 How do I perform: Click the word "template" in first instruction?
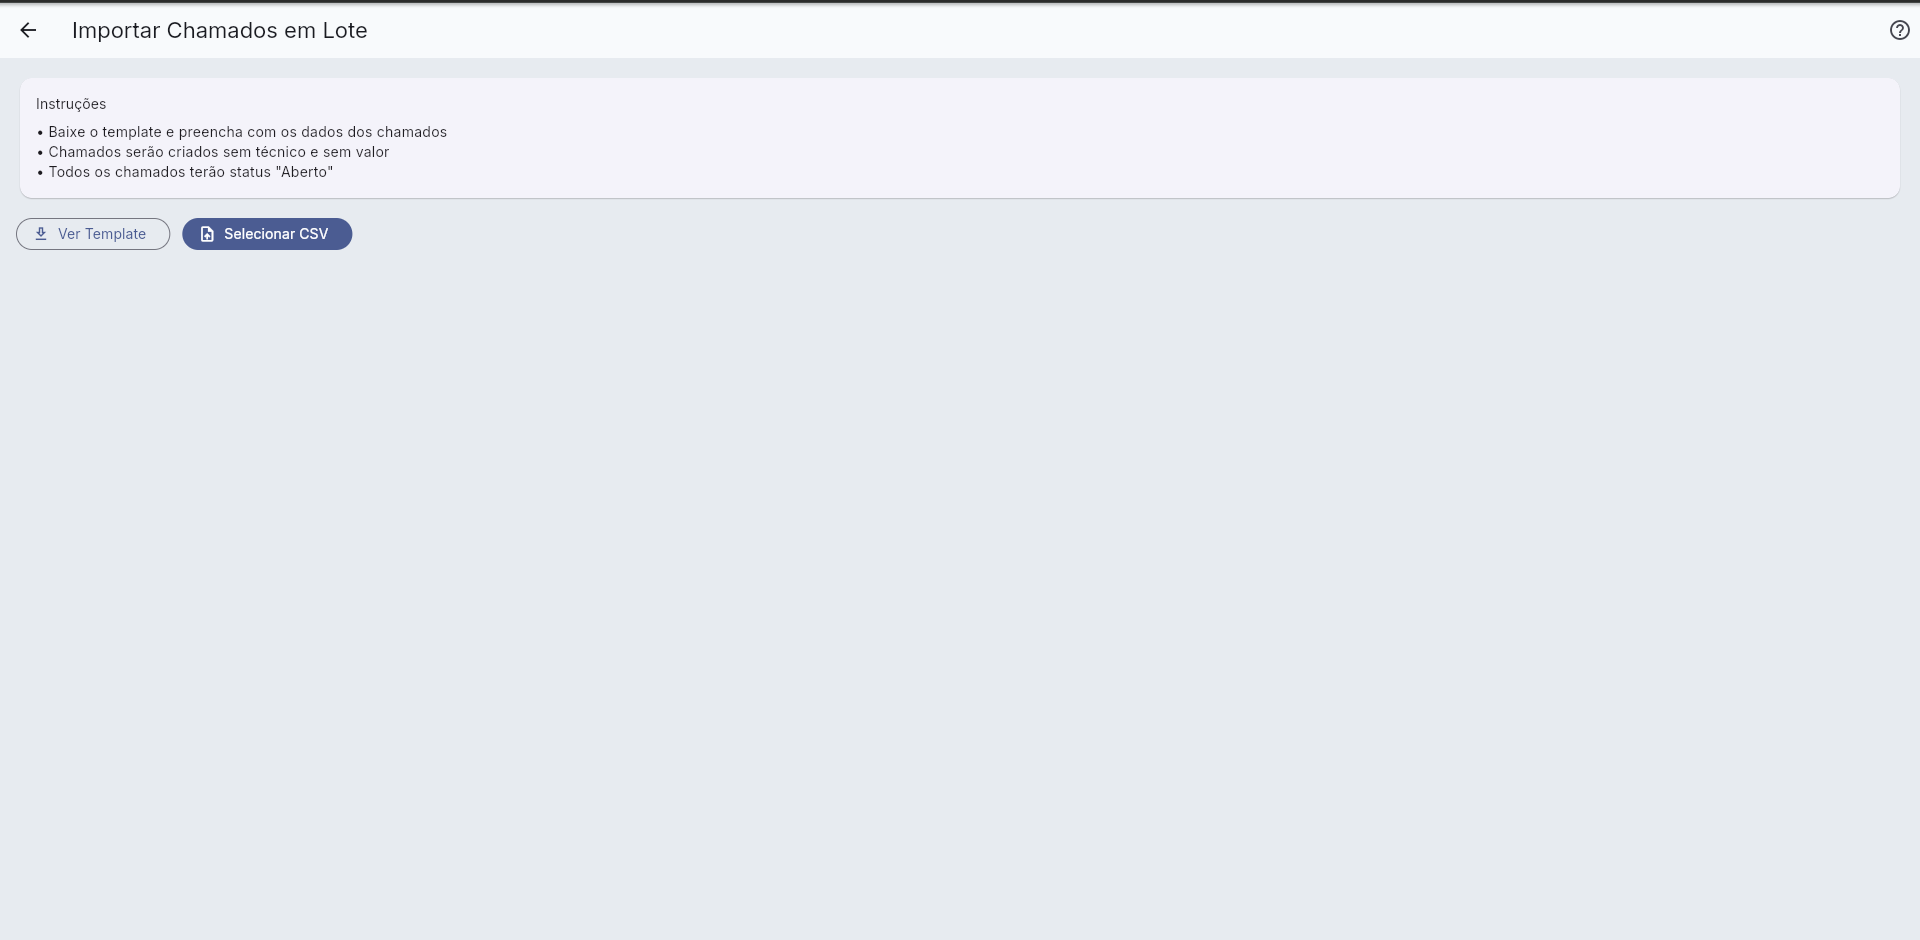[132, 132]
